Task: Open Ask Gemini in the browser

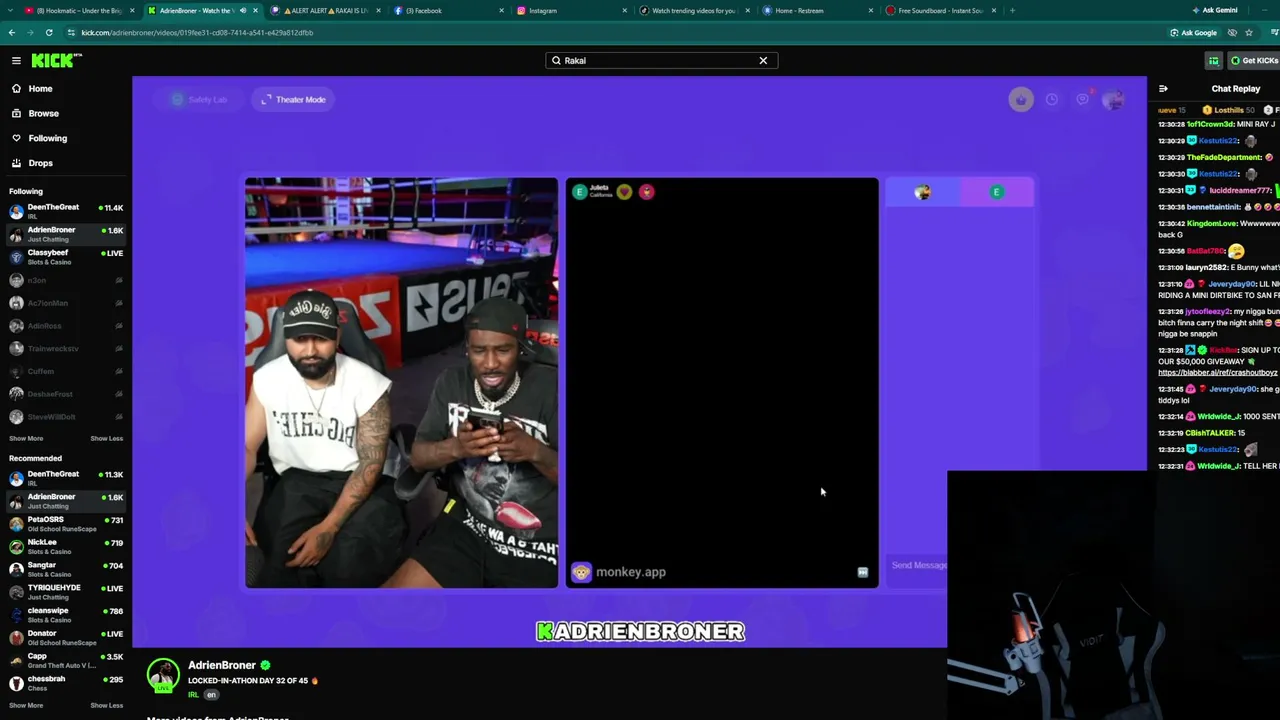Action: [1214, 10]
